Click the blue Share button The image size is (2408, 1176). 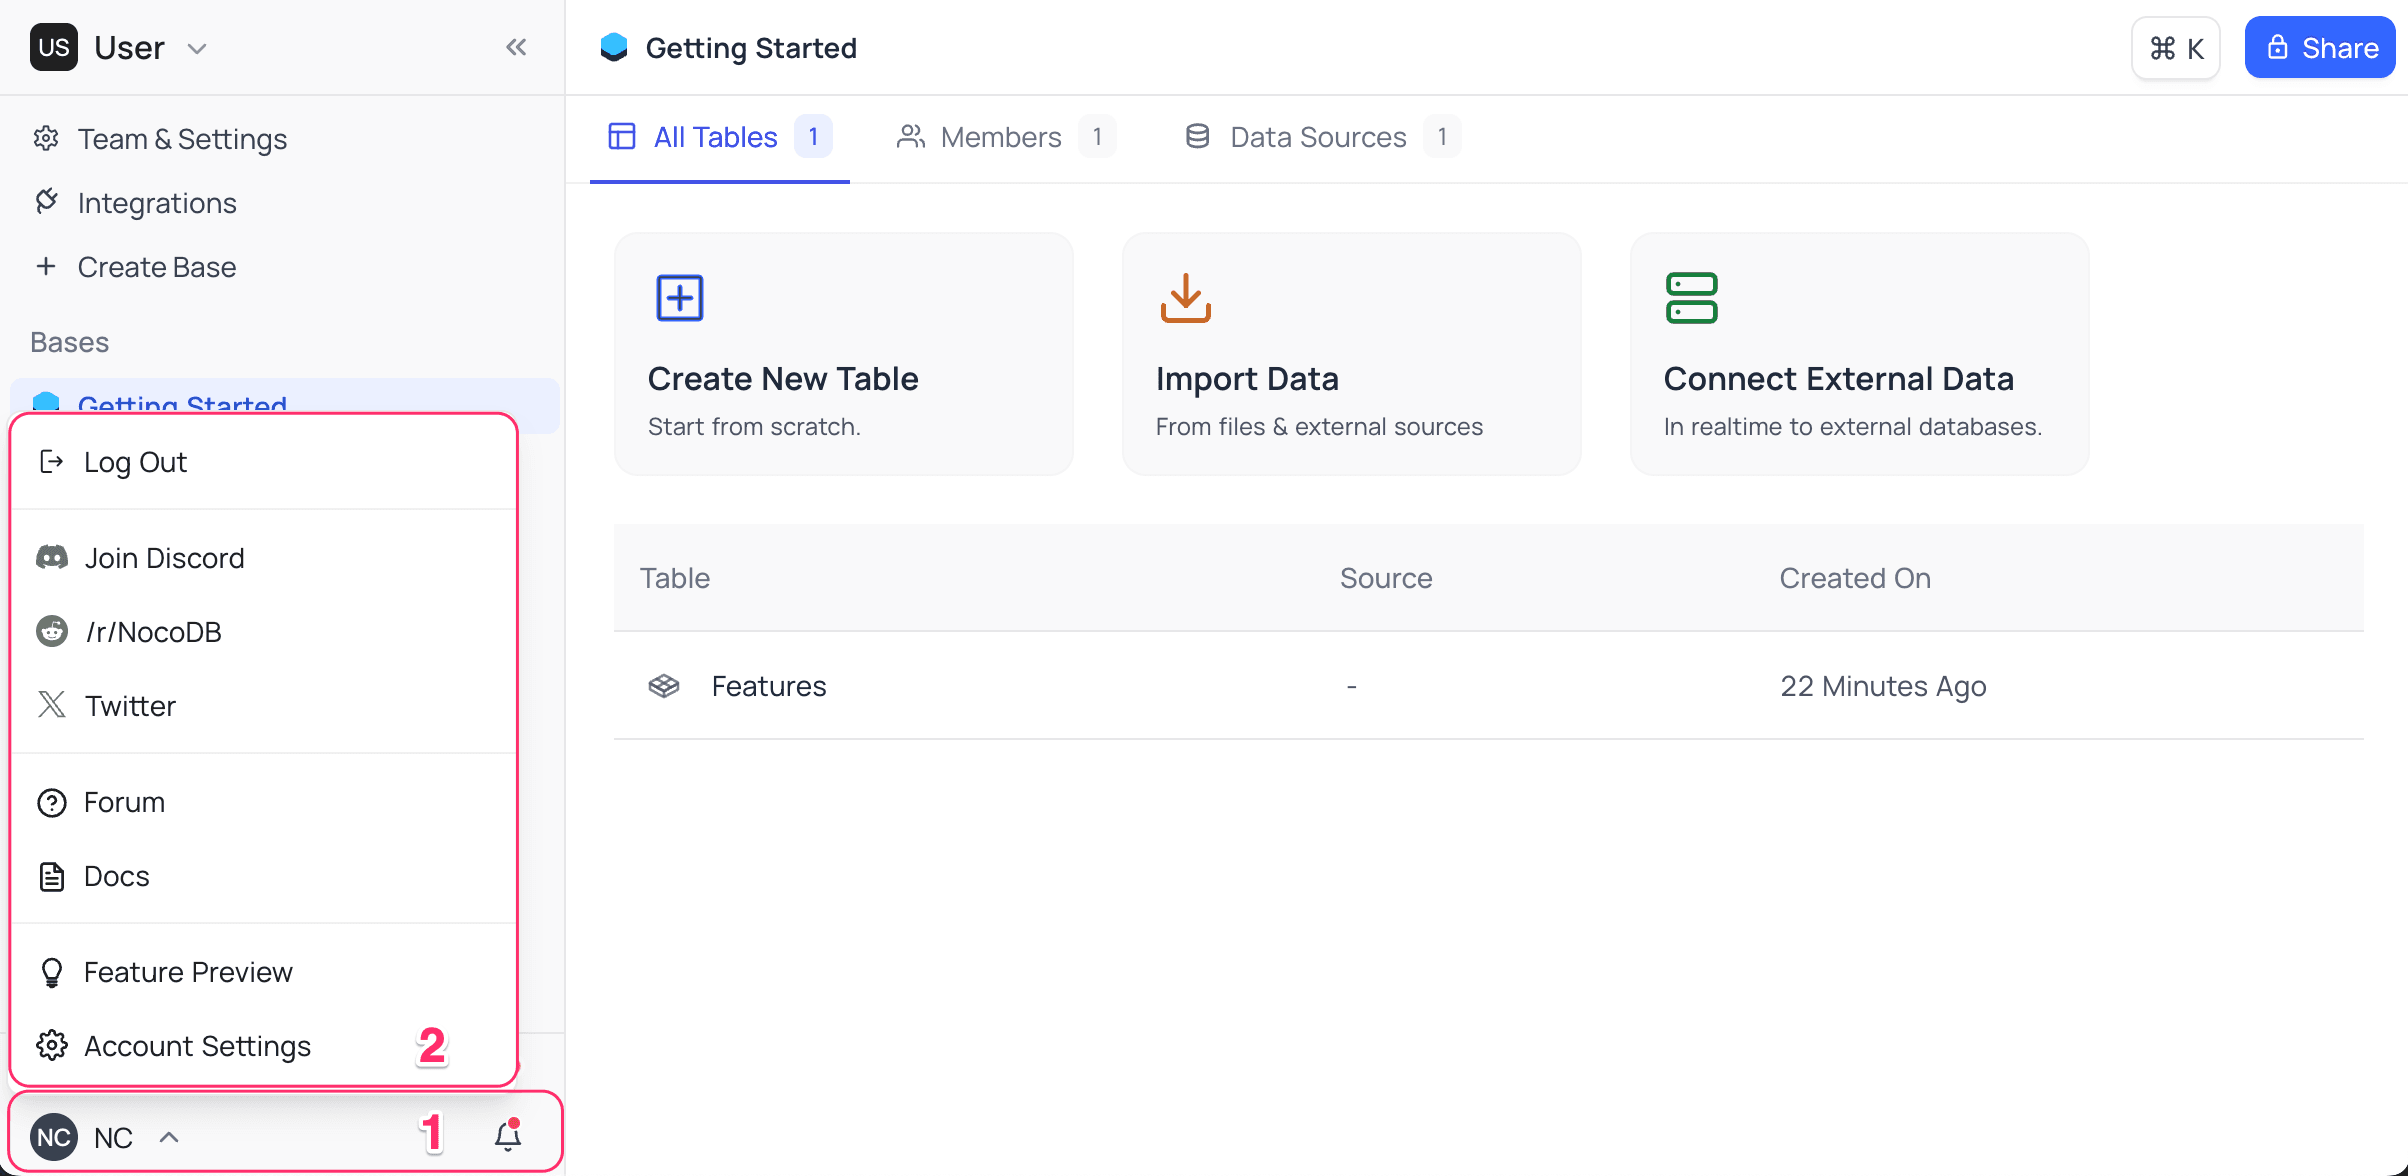click(2319, 48)
